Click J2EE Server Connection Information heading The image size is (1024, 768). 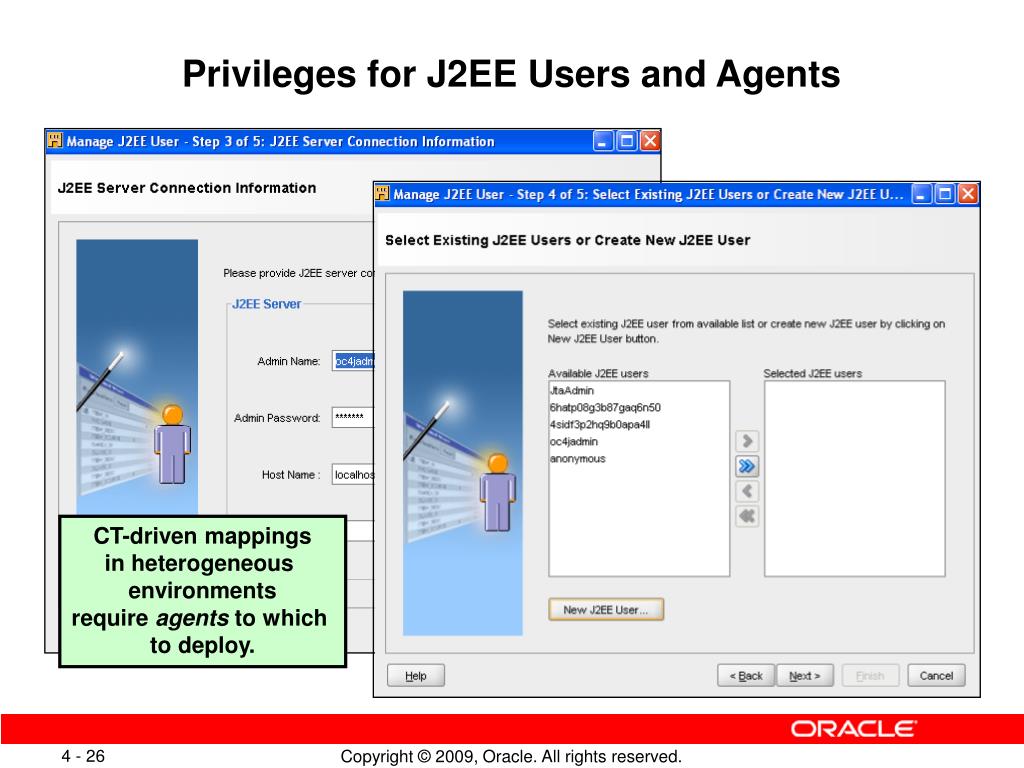point(187,188)
